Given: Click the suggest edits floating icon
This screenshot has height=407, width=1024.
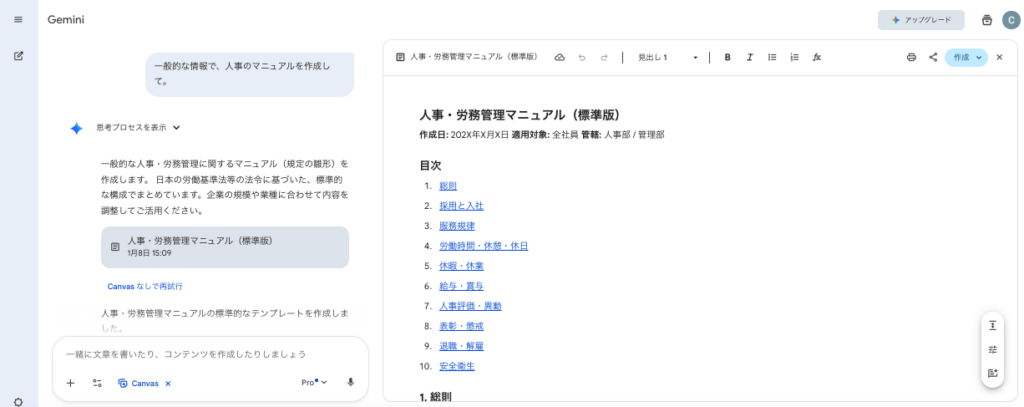Looking at the screenshot, I should [x=992, y=373].
